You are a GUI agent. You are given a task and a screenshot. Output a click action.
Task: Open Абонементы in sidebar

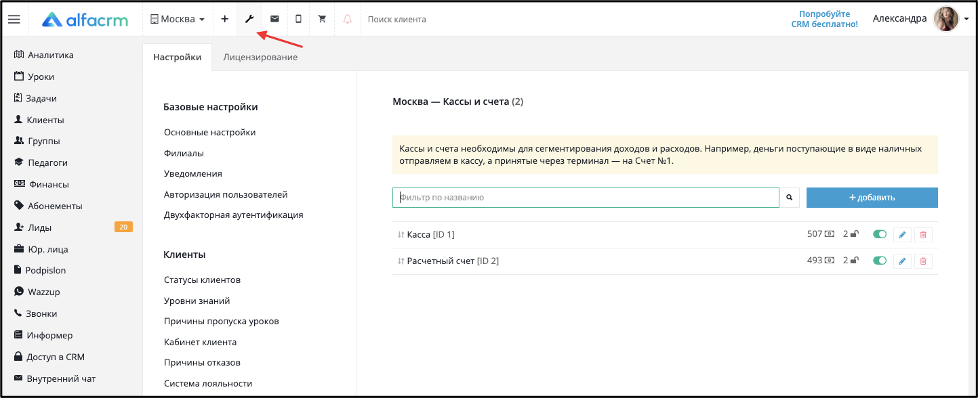coord(47,206)
